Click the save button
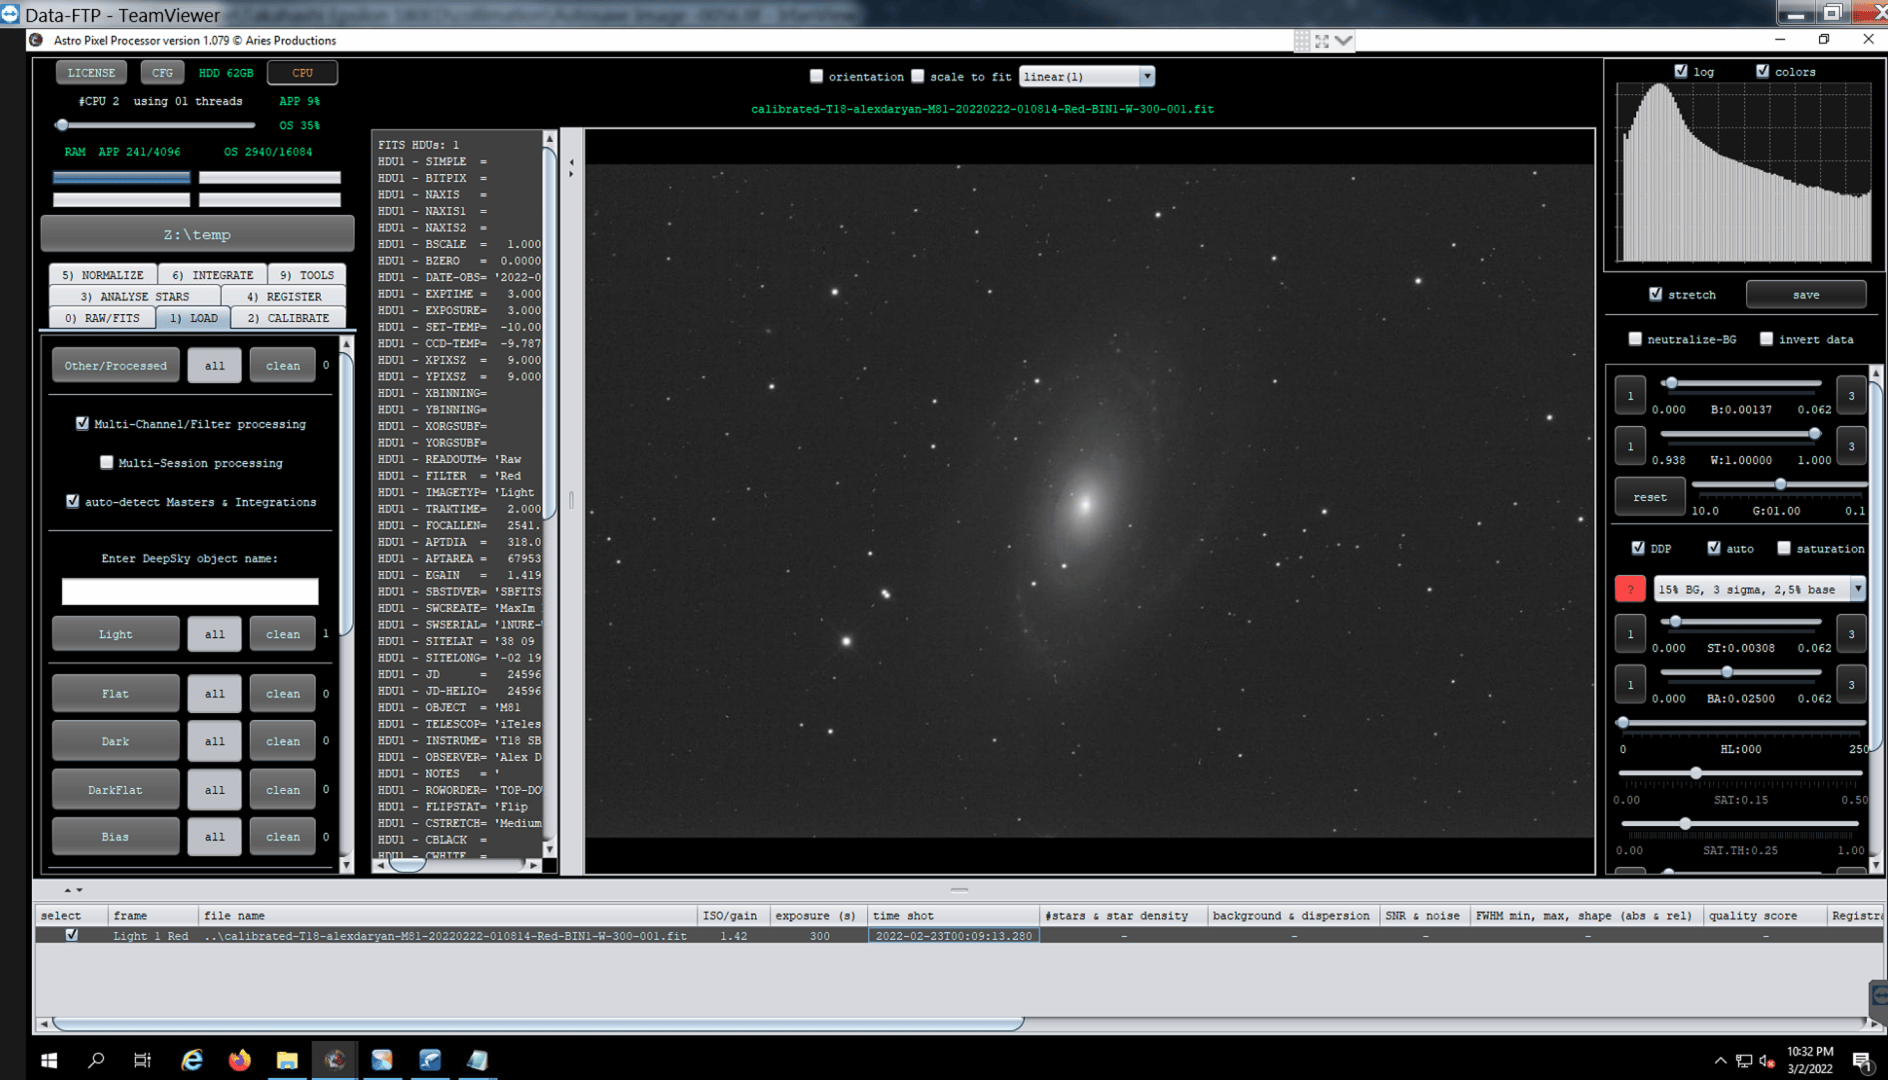Screen dimensions: 1888x1080 pyautogui.click(x=1805, y=295)
